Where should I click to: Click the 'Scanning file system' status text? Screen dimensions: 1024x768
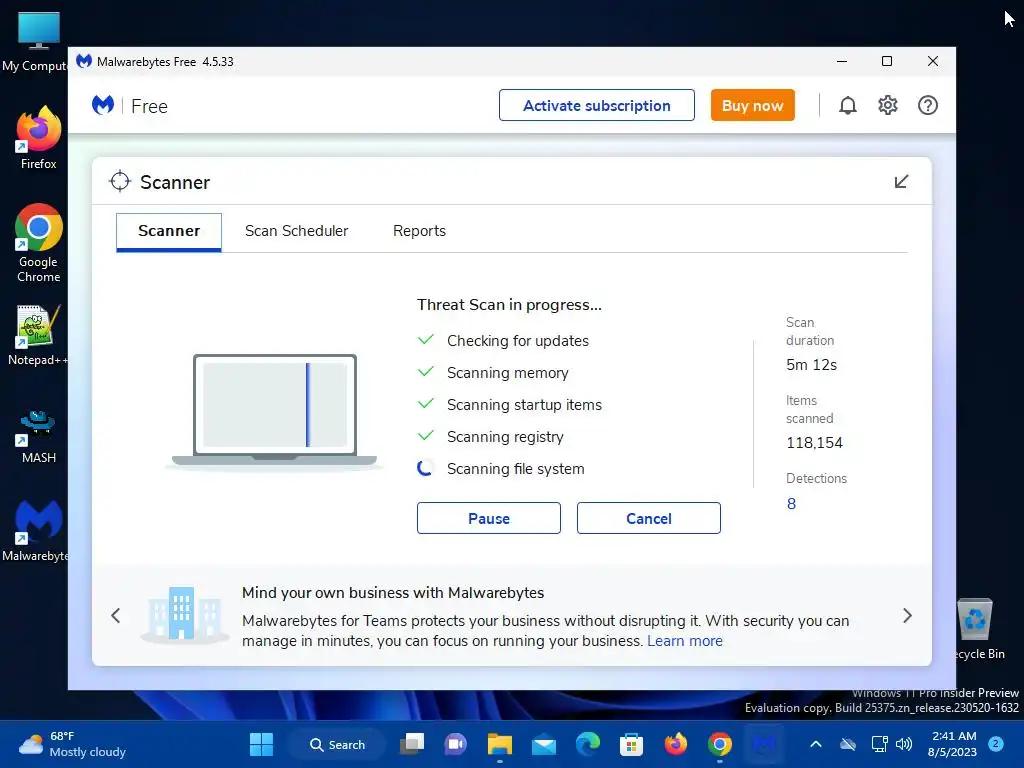point(515,469)
